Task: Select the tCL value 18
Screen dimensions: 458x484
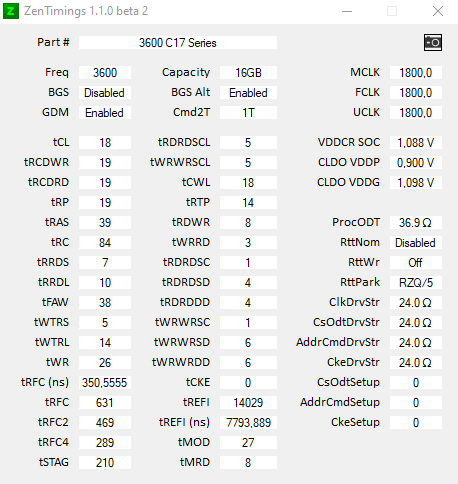Action: tap(105, 143)
